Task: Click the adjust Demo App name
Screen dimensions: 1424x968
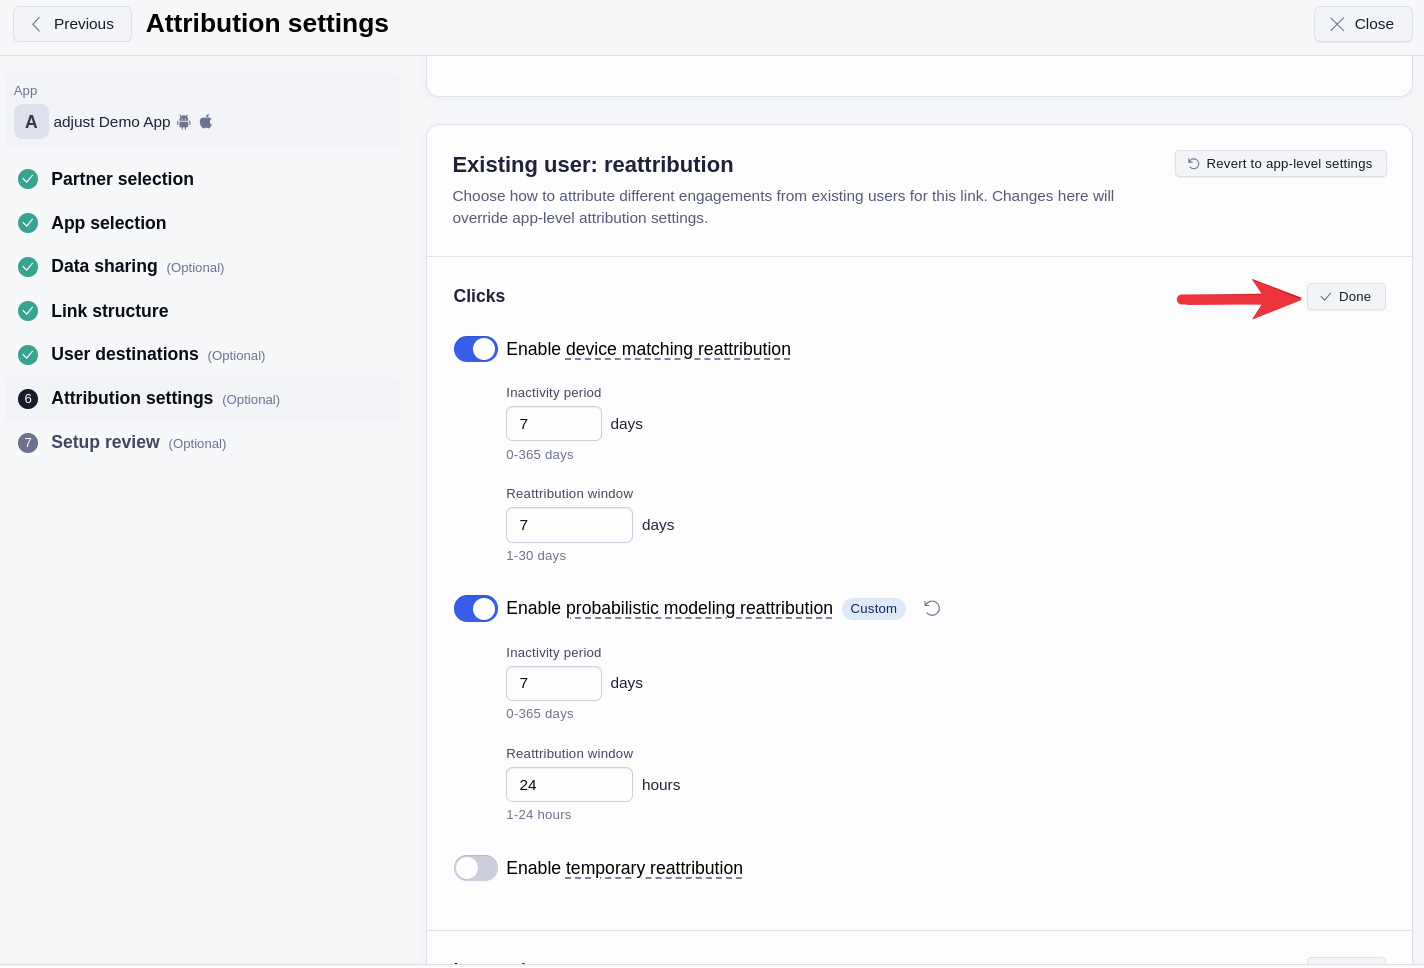Action: point(112,122)
